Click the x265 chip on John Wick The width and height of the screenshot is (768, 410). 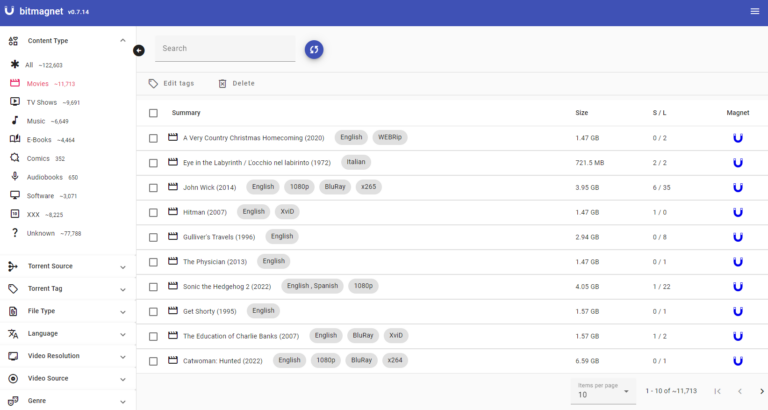[x=369, y=187]
